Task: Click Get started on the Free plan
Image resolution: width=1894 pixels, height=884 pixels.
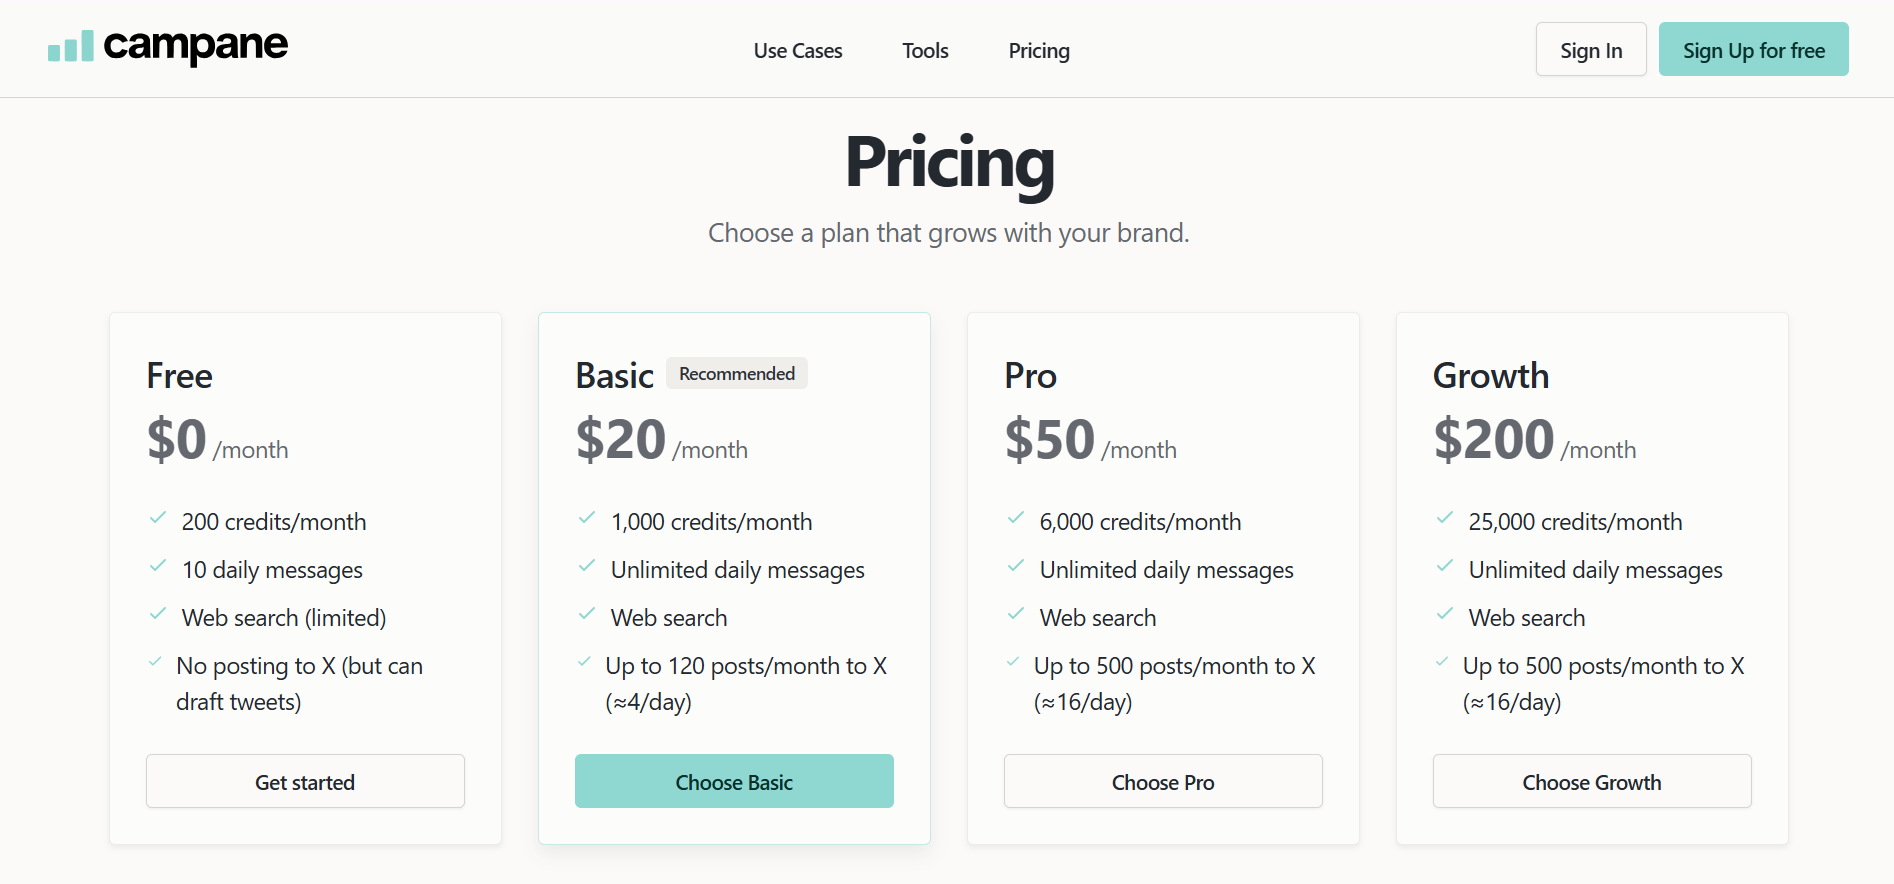Action: 305,781
